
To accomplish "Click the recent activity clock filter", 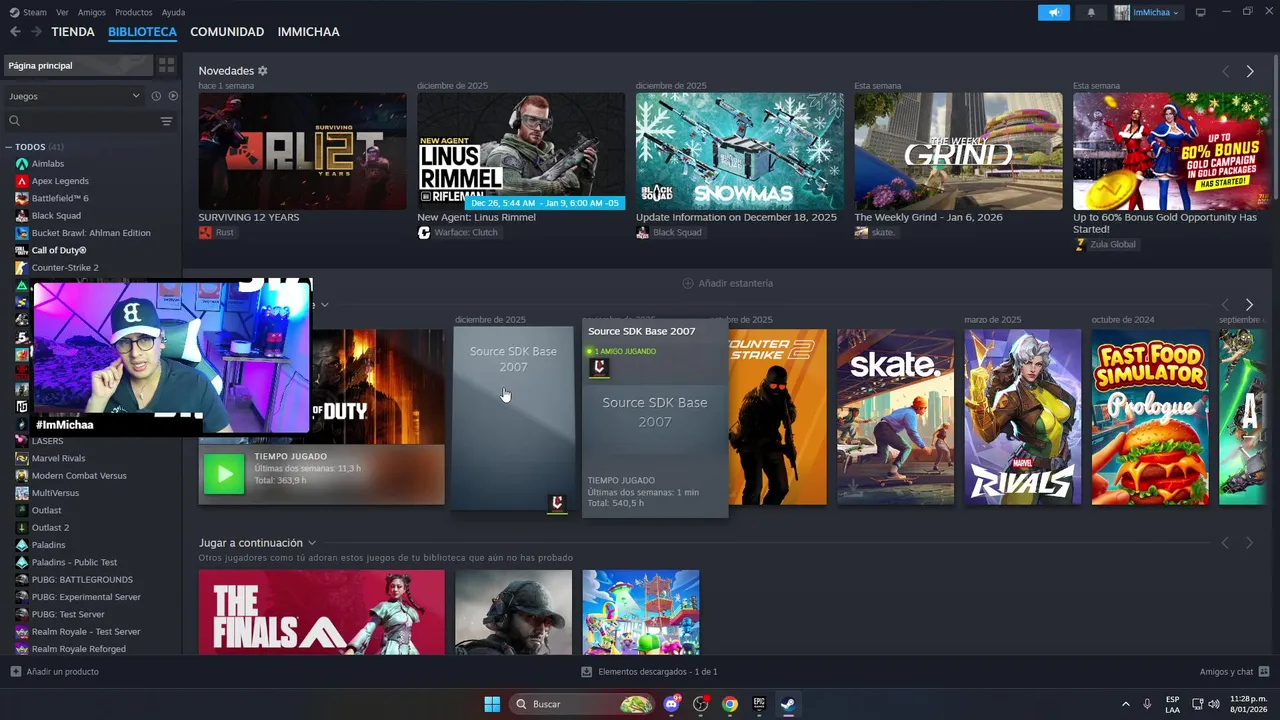I will click(156, 96).
